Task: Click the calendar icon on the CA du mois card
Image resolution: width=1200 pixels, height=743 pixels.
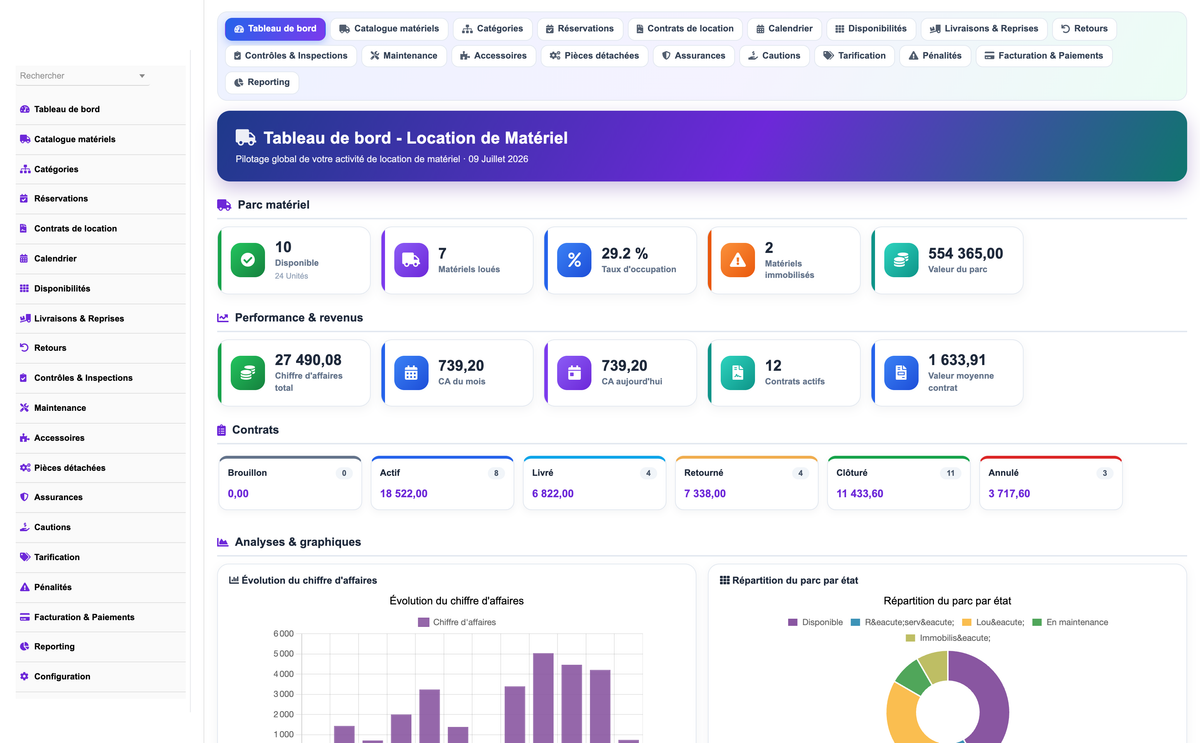Action: tap(411, 373)
